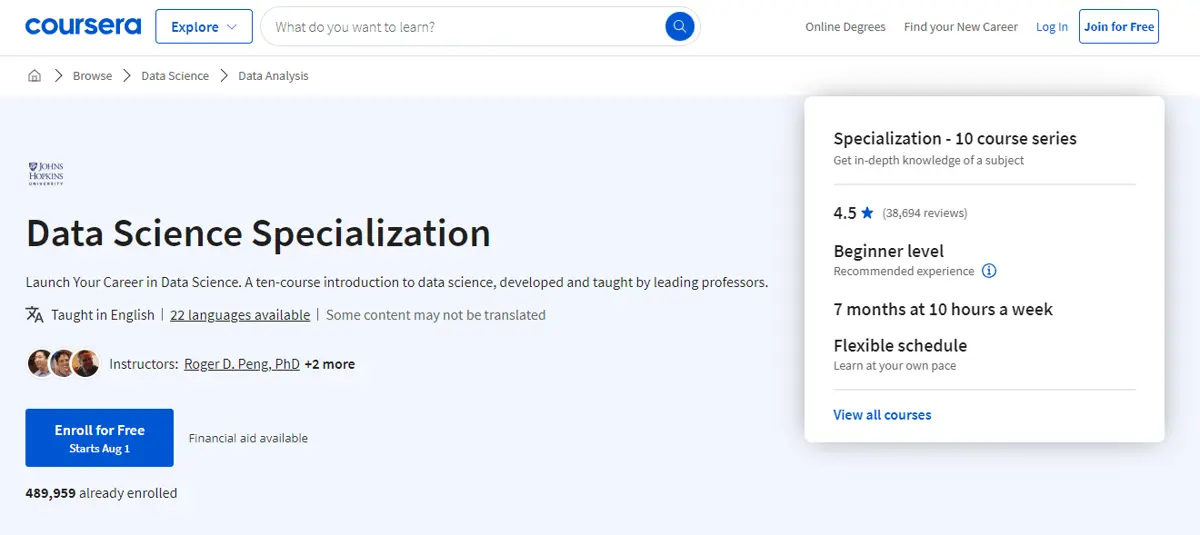Open the Data Science breadcrumb
The image size is (1200, 535).
click(x=175, y=76)
